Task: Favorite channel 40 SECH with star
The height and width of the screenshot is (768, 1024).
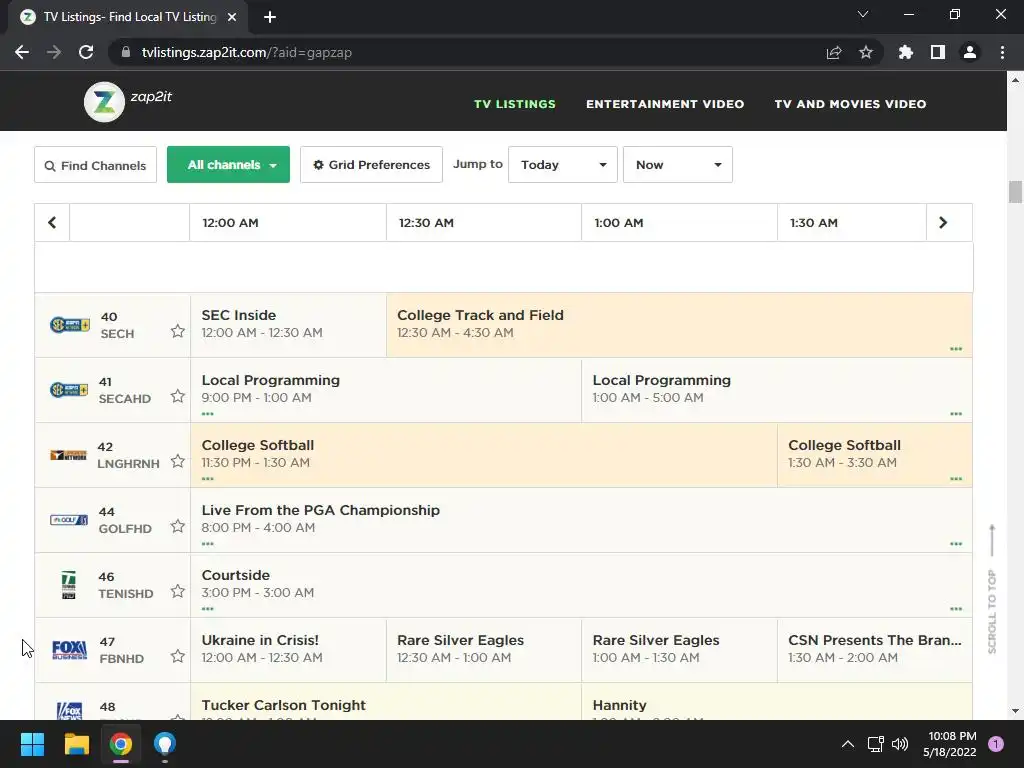Action: point(178,331)
